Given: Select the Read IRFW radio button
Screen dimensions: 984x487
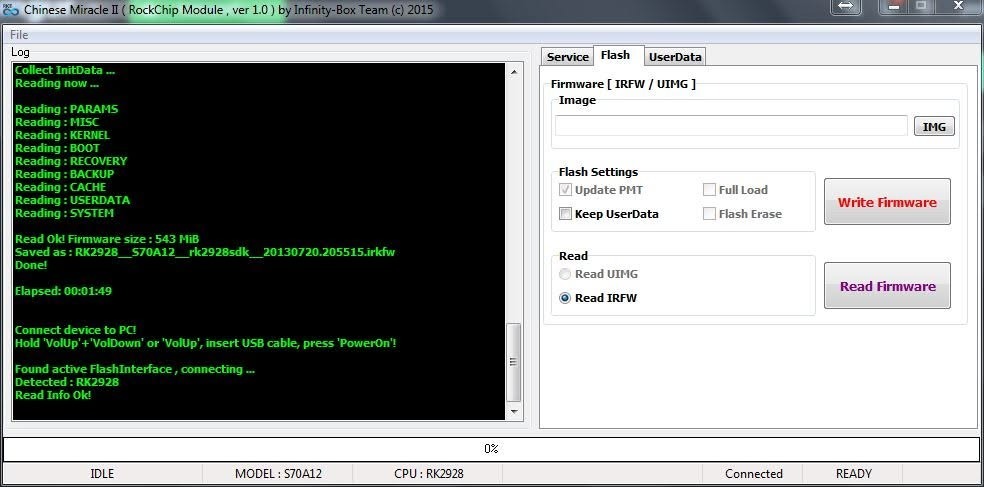Looking at the screenshot, I should point(566,298).
